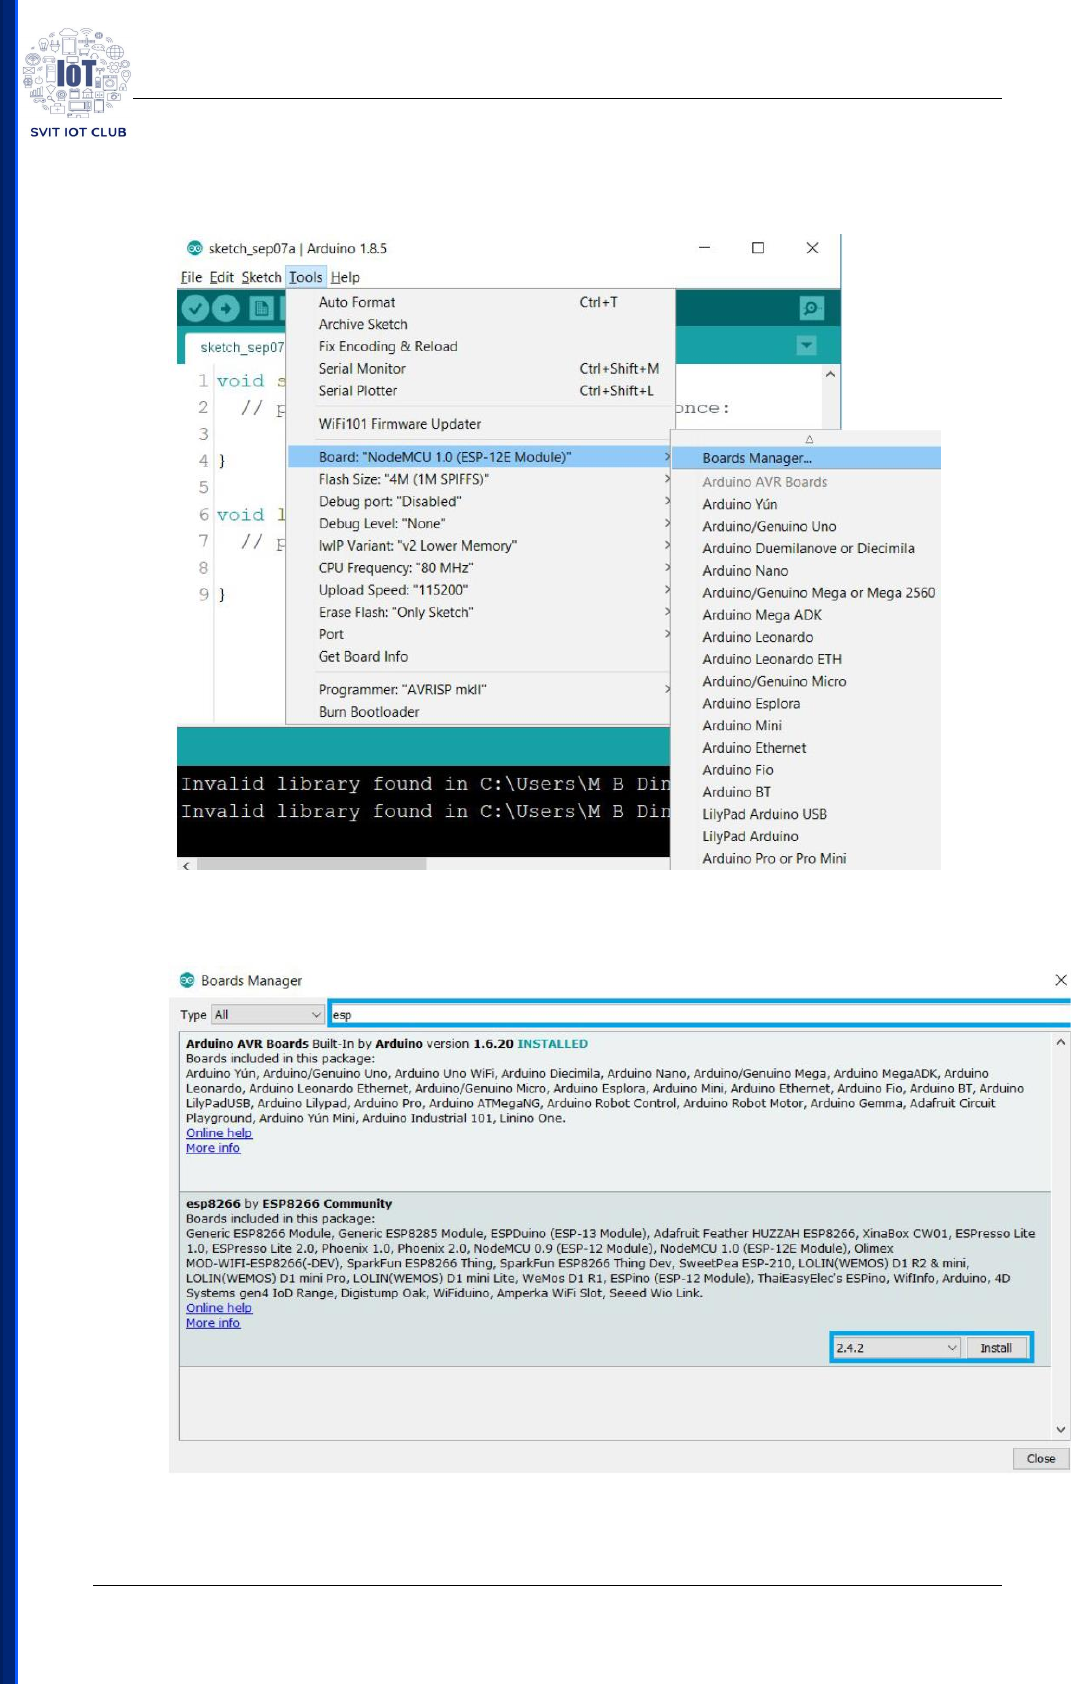Screen dimensions: 1071x1684
Task: Open Online help link under Arduino AVR Boards
Action: pyautogui.click(x=219, y=1133)
